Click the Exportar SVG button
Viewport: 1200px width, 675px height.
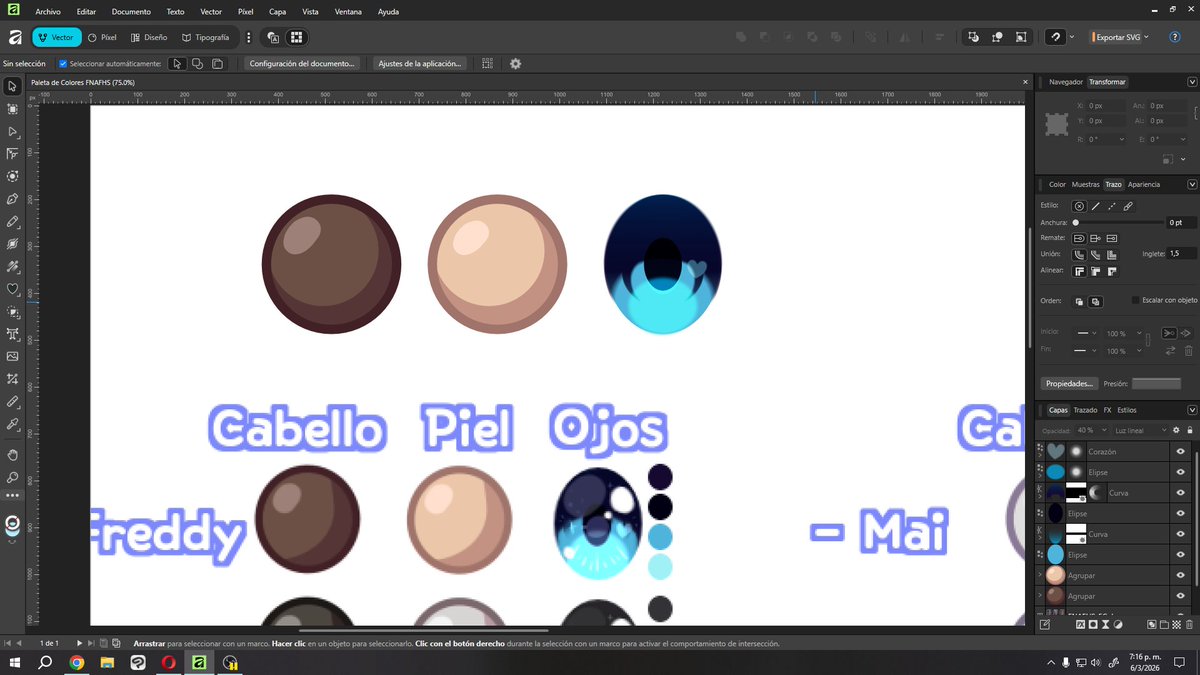[1114, 37]
